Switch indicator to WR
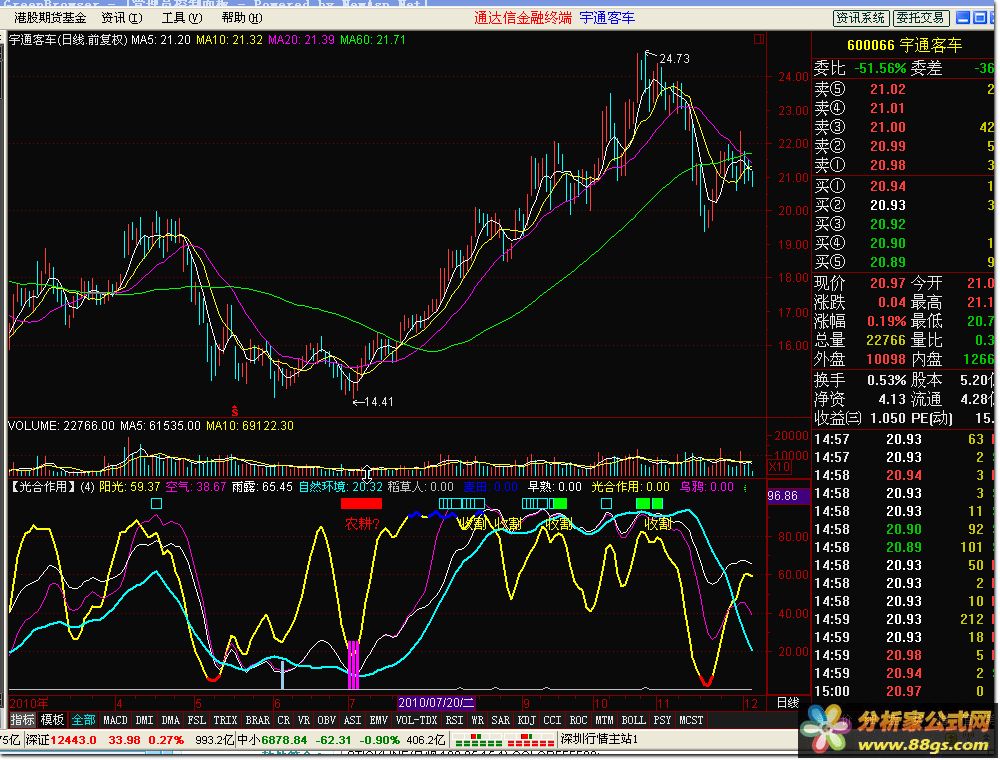This screenshot has height=760, width=1000. 478,720
